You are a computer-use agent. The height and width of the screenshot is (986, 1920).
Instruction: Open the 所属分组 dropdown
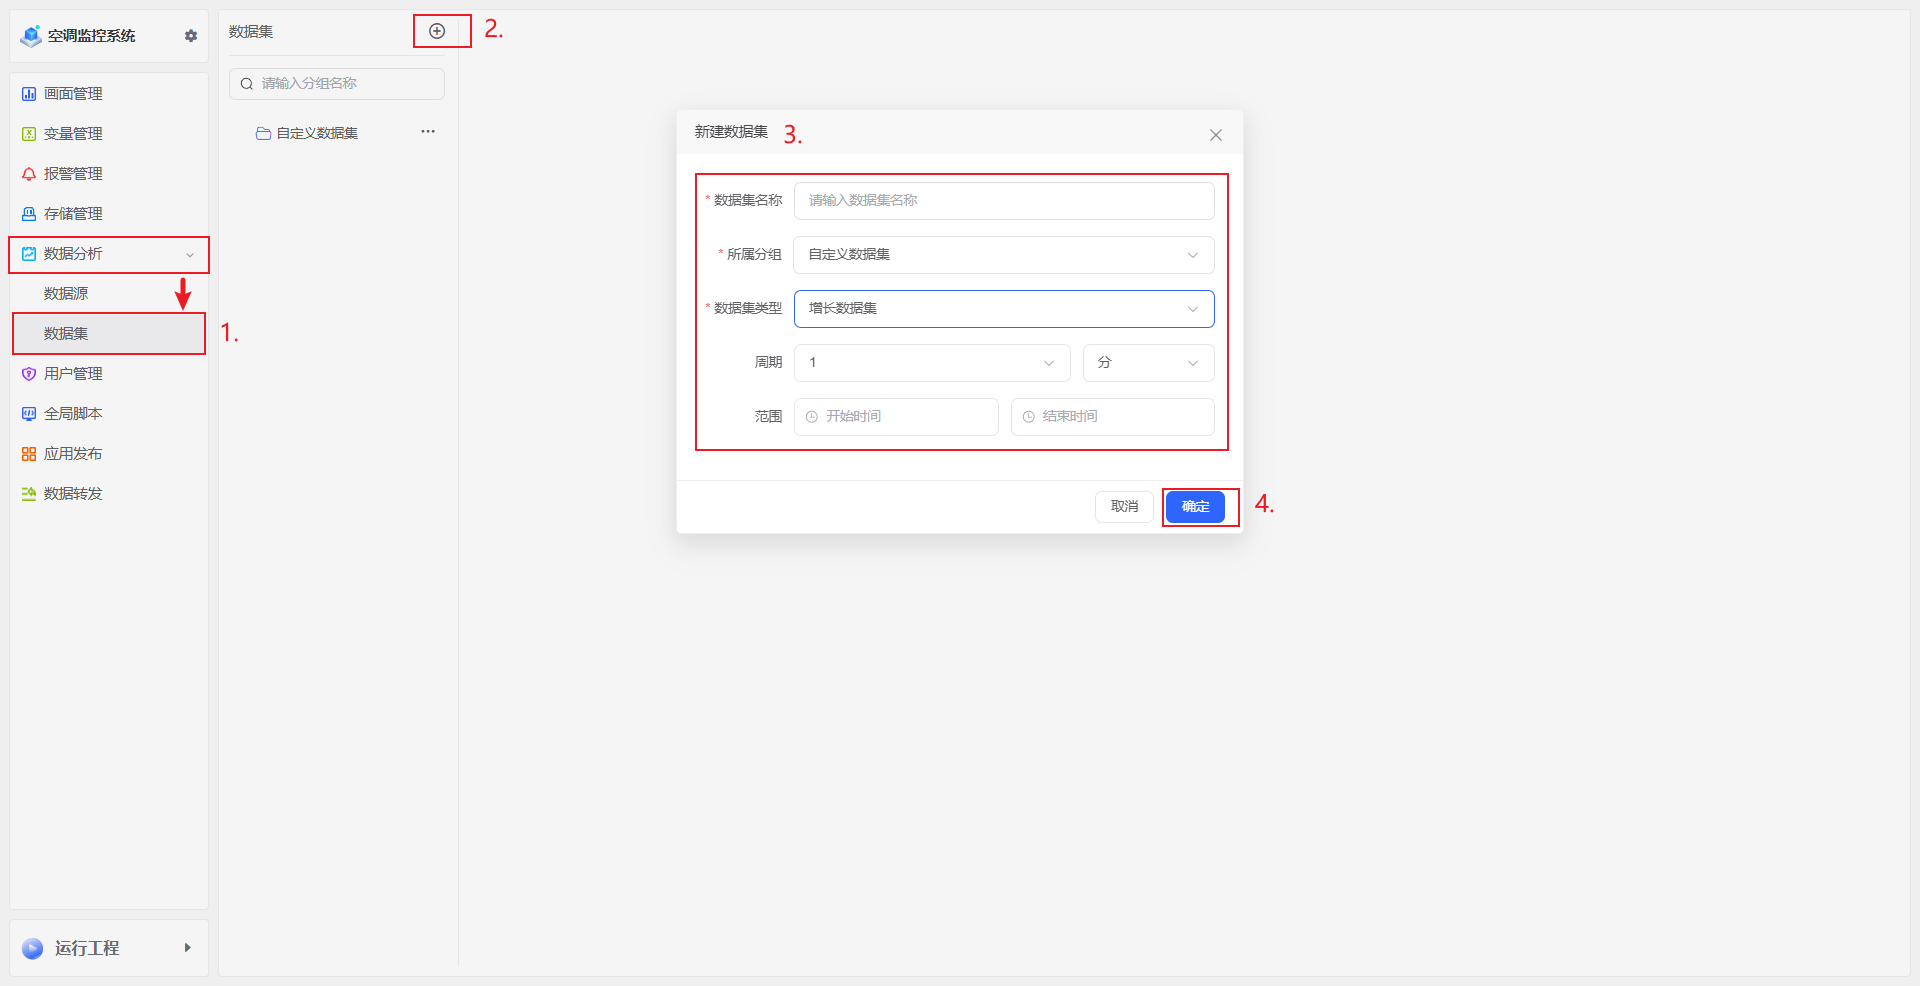tap(1003, 255)
